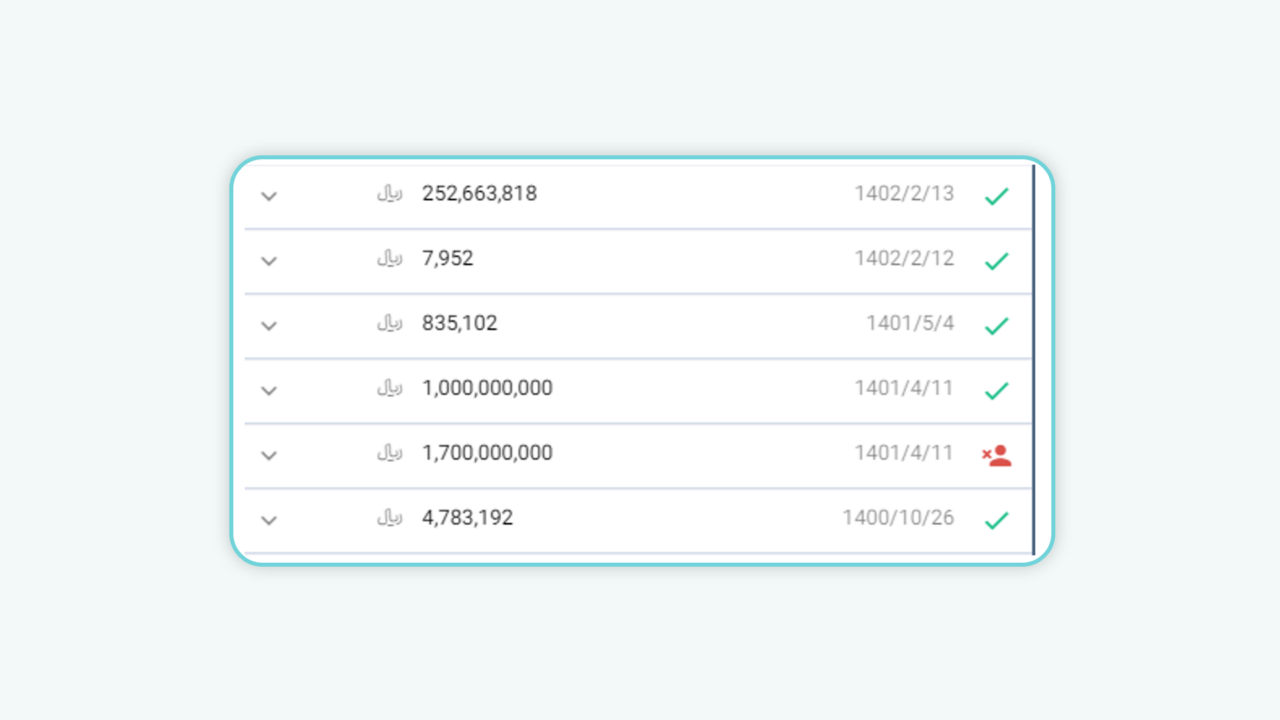Image resolution: width=1280 pixels, height=720 pixels.
Task: Select the amount 252,663,818
Action: pyautogui.click(x=479, y=194)
